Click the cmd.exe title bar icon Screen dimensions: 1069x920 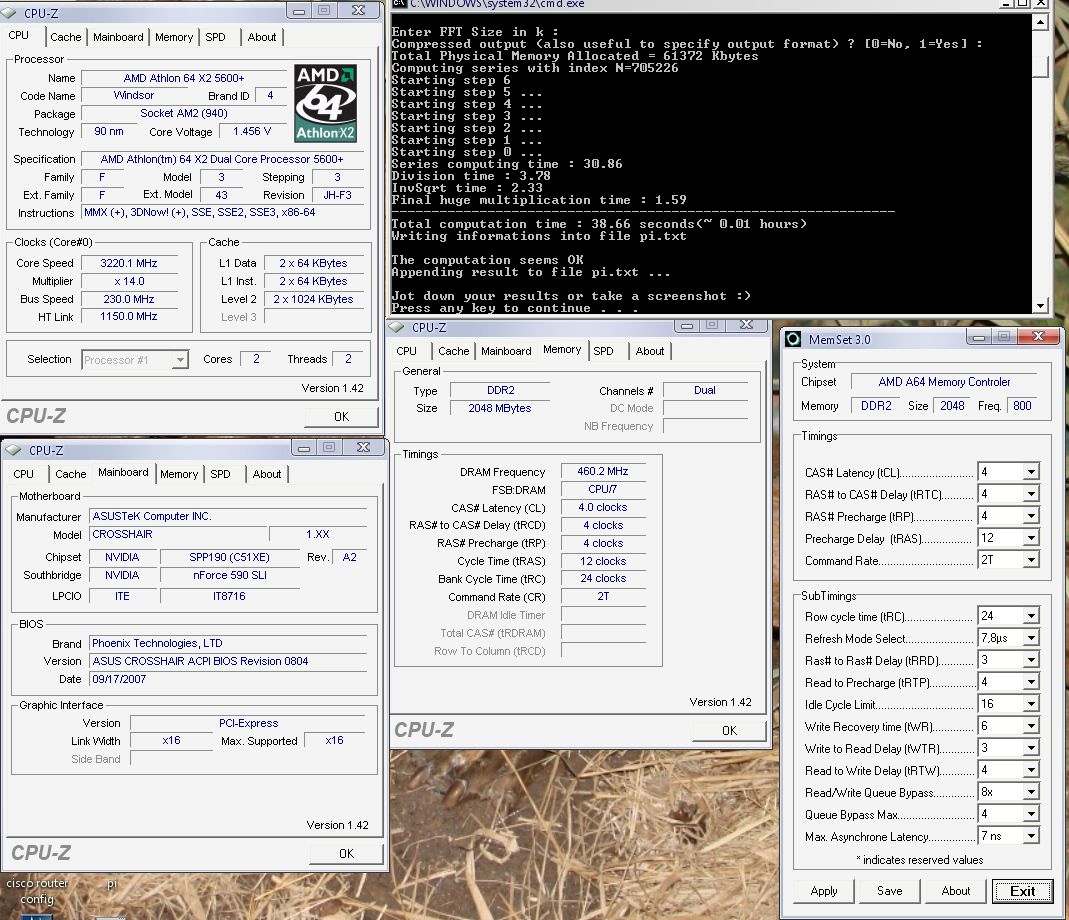click(400, 3)
